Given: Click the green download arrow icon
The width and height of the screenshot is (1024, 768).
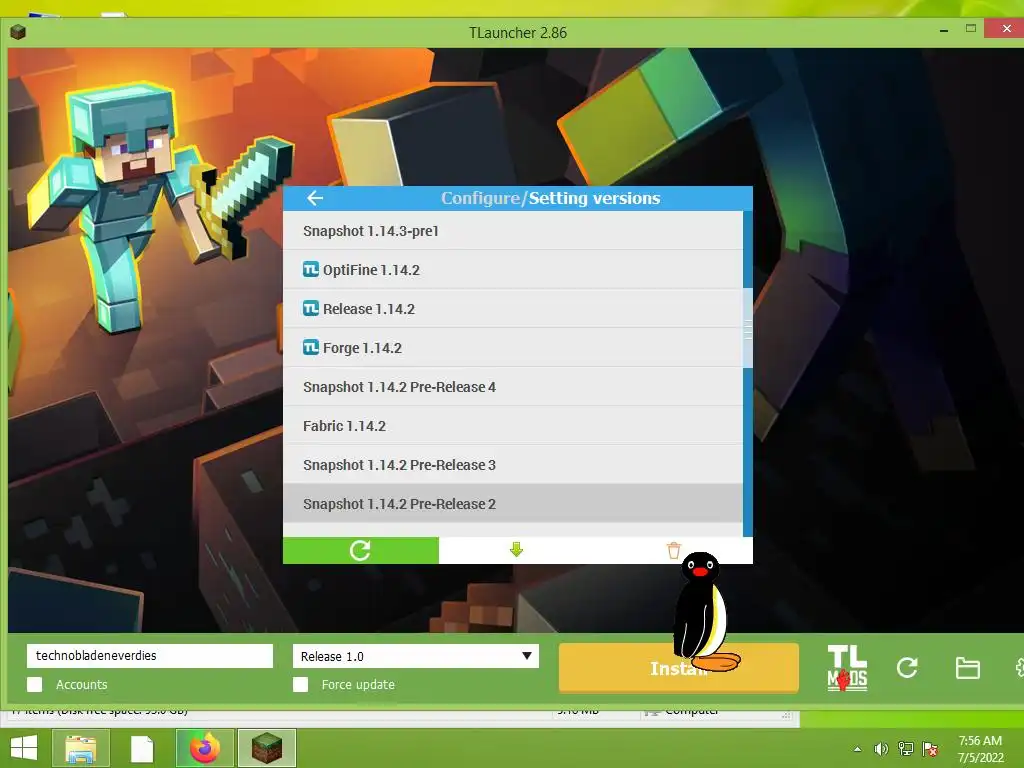Looking at the screenshot, I should 517,550.
